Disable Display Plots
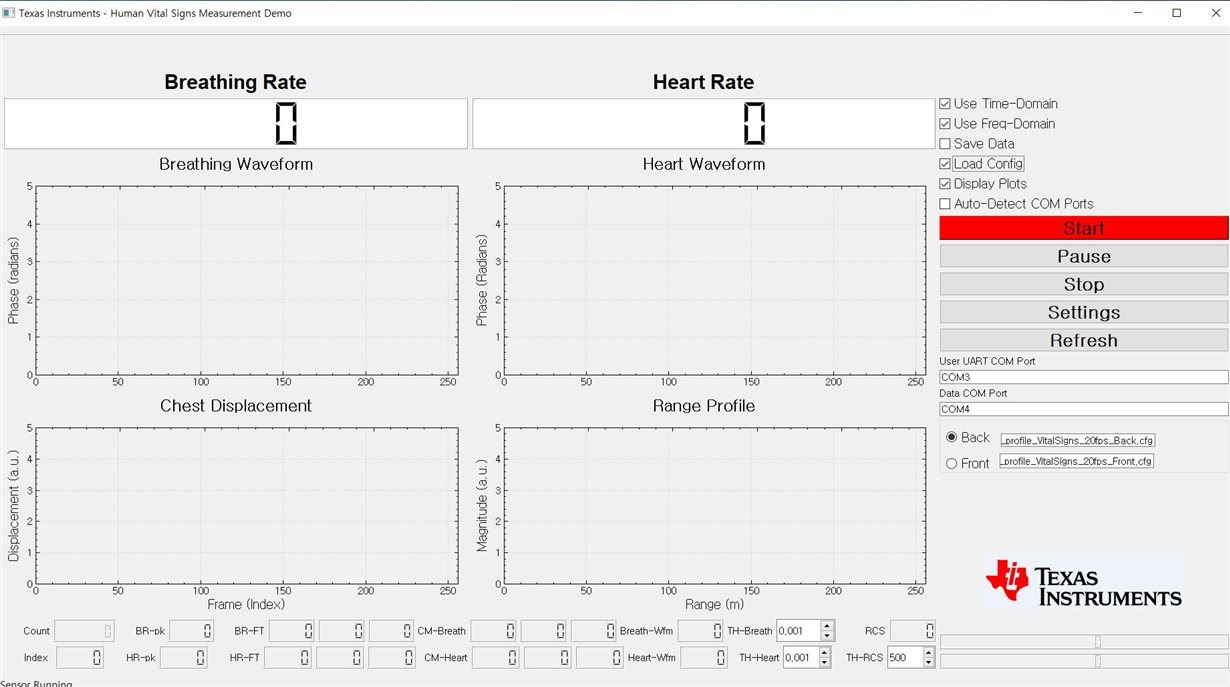The image size is (1230, 687). tap(945, 184)
